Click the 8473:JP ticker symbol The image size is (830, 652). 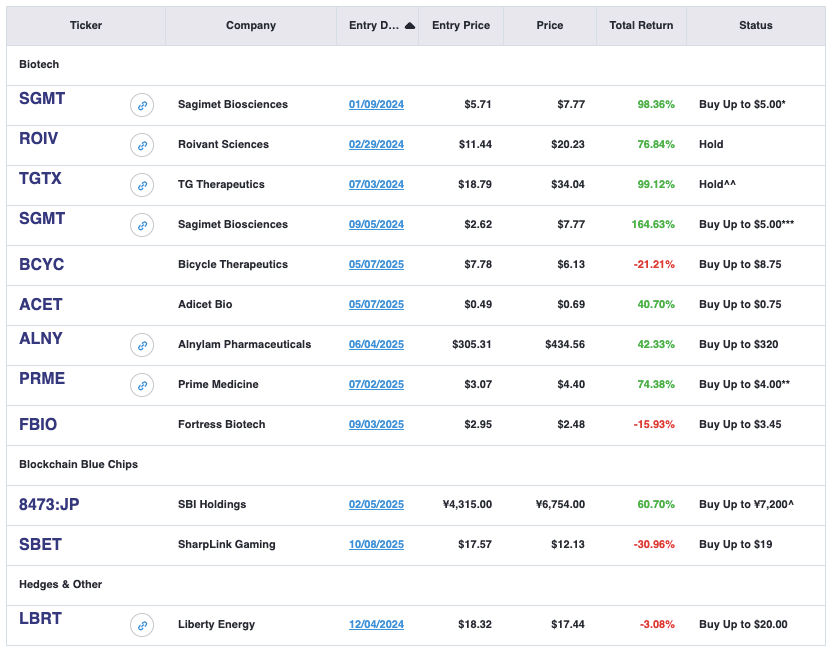(x=49, y=505)
